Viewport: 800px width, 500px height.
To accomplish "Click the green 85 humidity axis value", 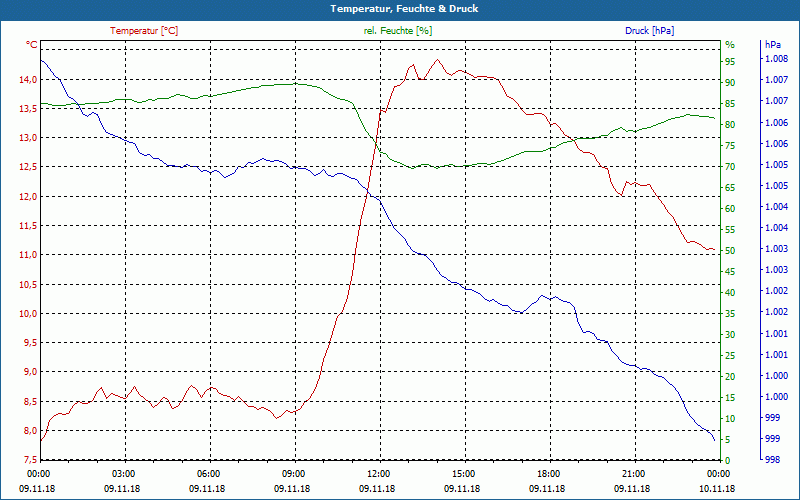I will (x=730, y=104).
